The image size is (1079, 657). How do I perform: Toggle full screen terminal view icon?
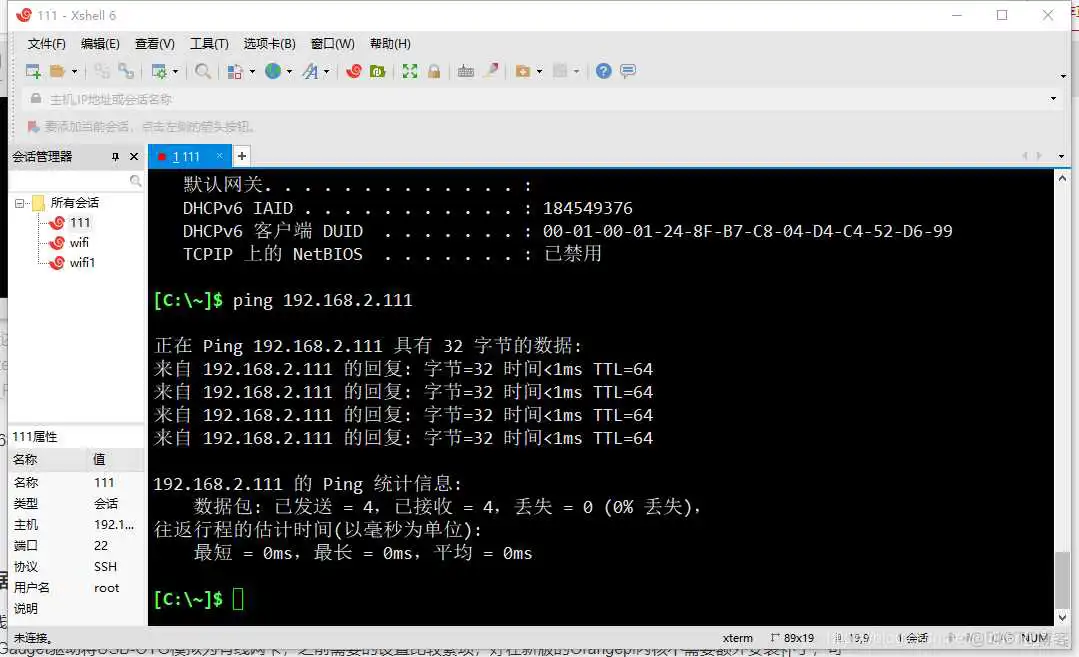(x=410, y=70)
